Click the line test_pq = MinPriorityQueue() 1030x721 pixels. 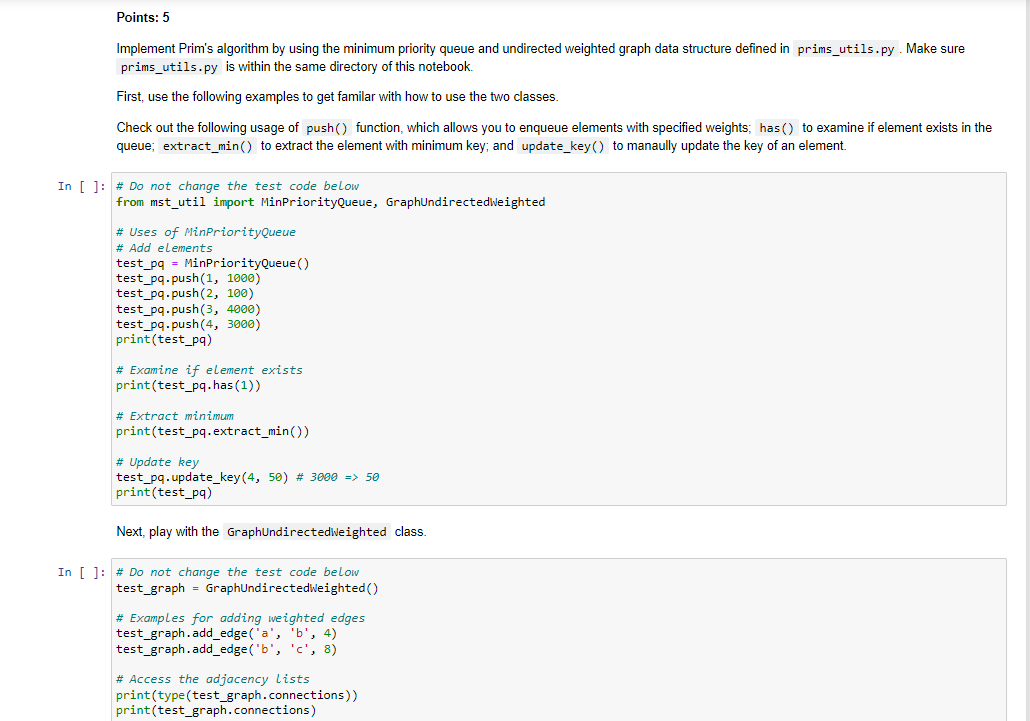pyautogui.click(x=210, y=262)
